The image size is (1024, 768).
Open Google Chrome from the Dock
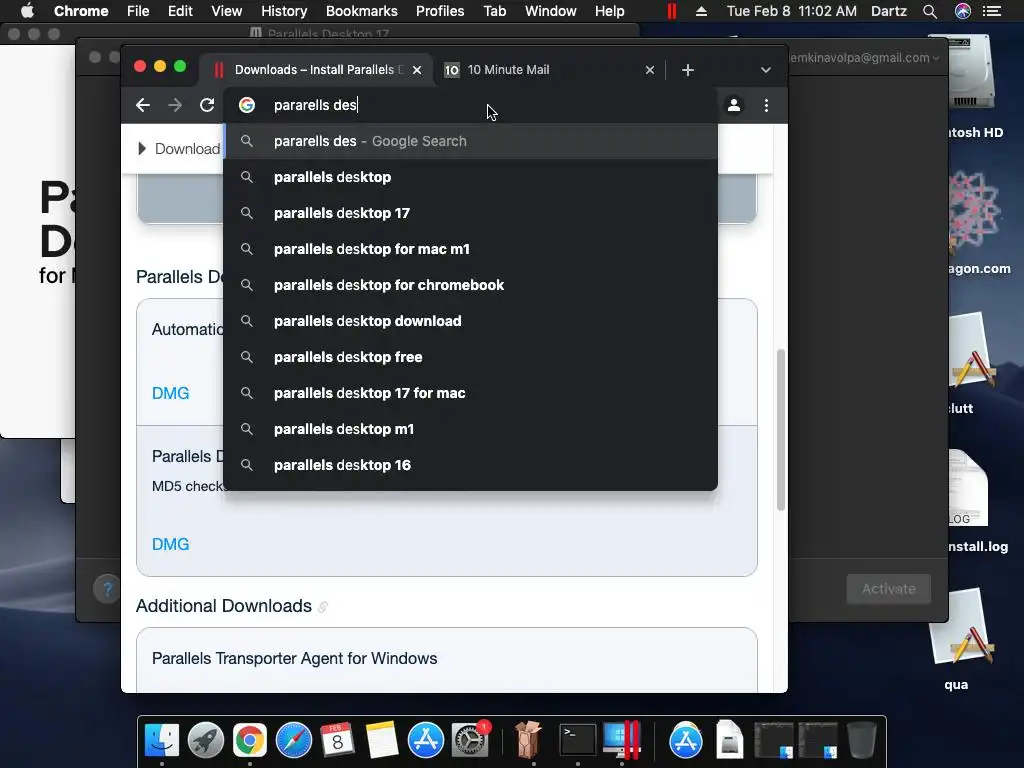[249, 740]
